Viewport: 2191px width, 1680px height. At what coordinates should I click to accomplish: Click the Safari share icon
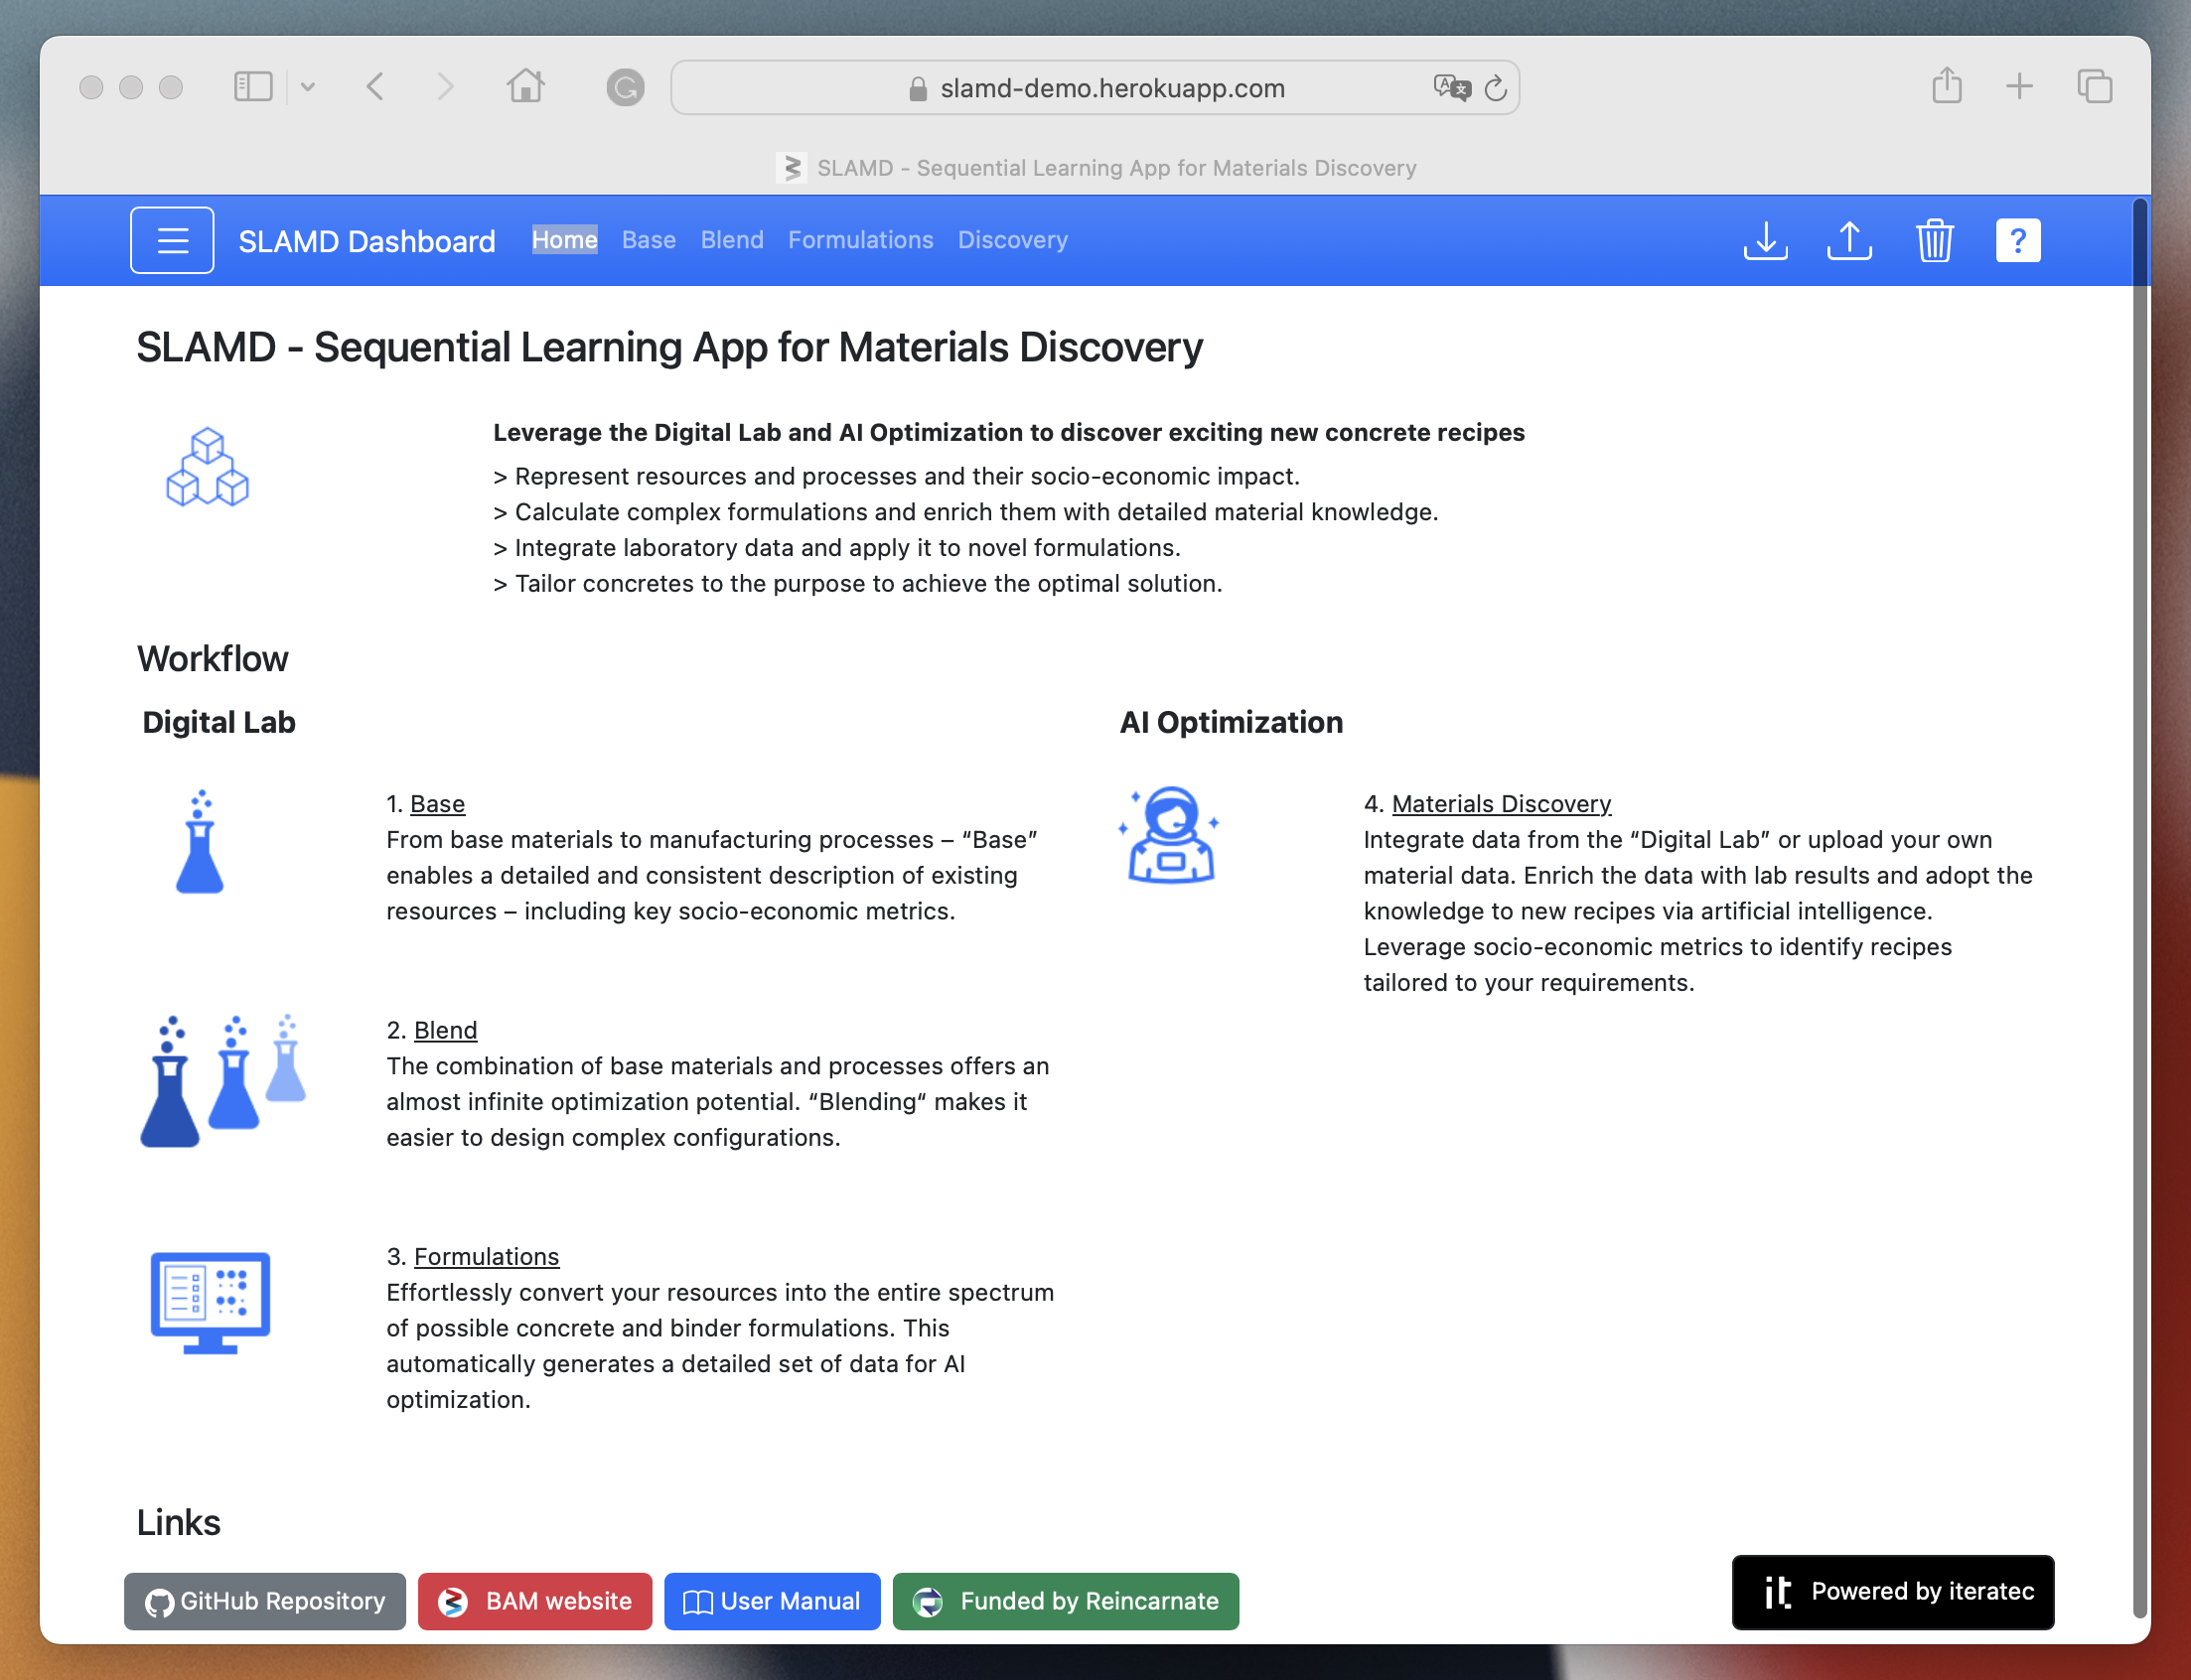(x=1946, y=86)
